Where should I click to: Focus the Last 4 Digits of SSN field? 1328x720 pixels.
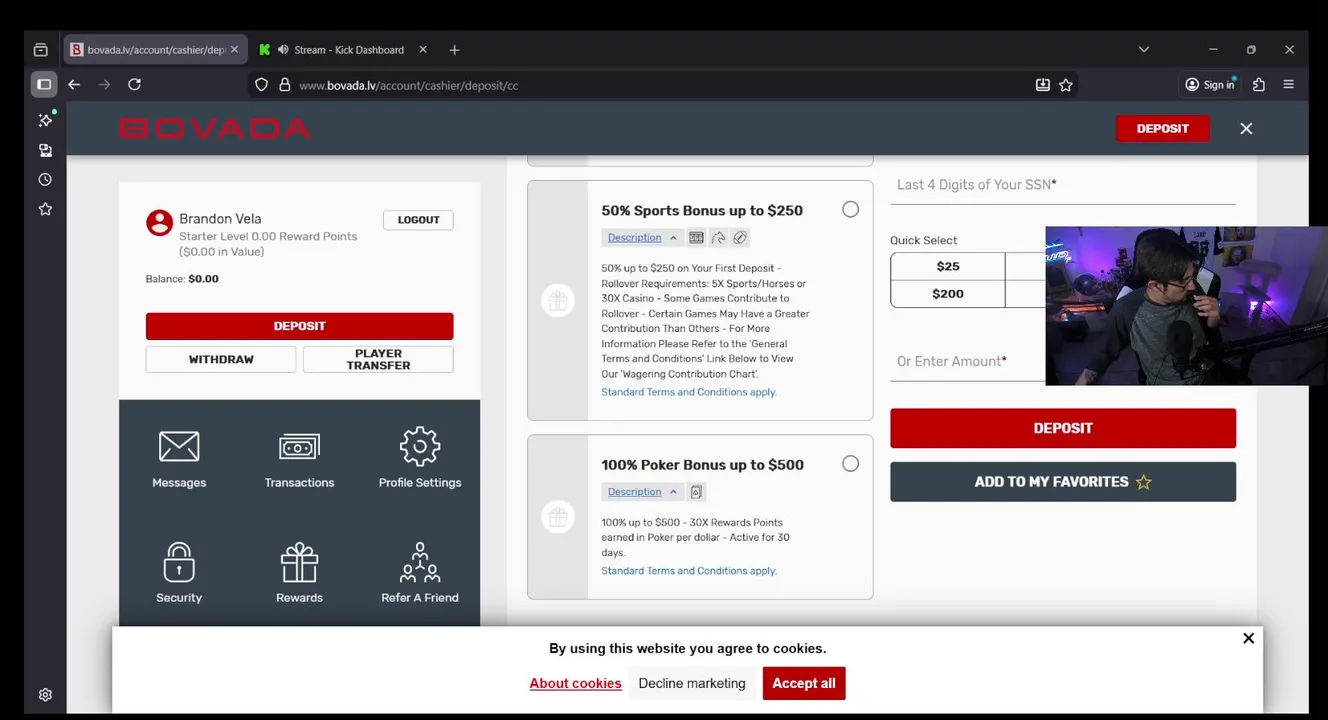tap(1063, 185)
